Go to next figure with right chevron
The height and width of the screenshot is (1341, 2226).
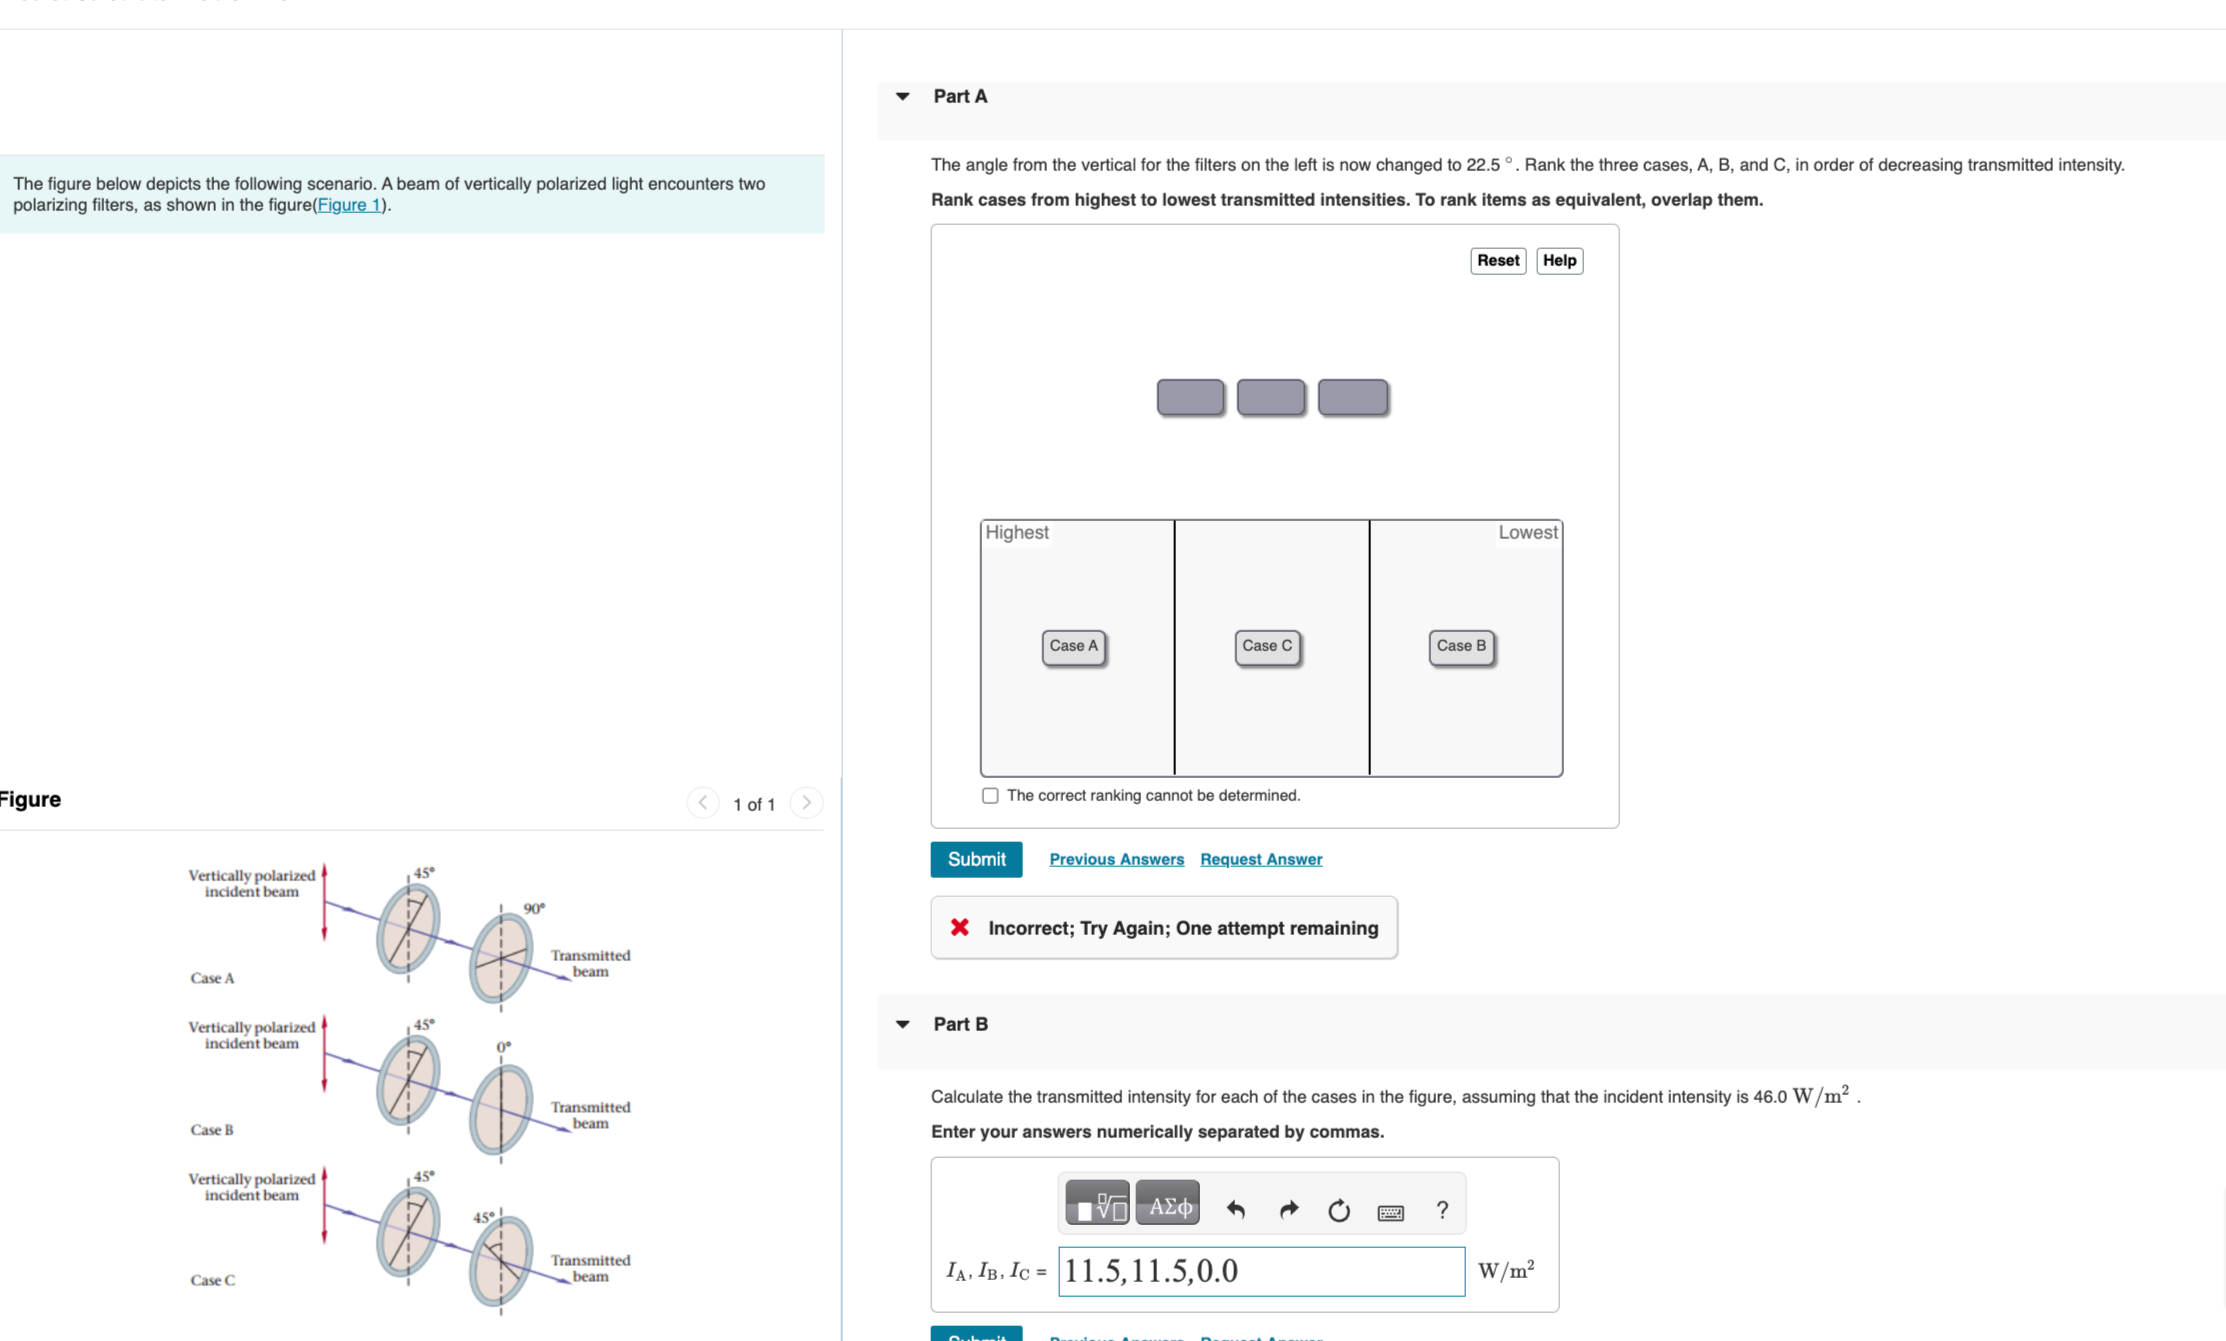(x=806, y=802)
